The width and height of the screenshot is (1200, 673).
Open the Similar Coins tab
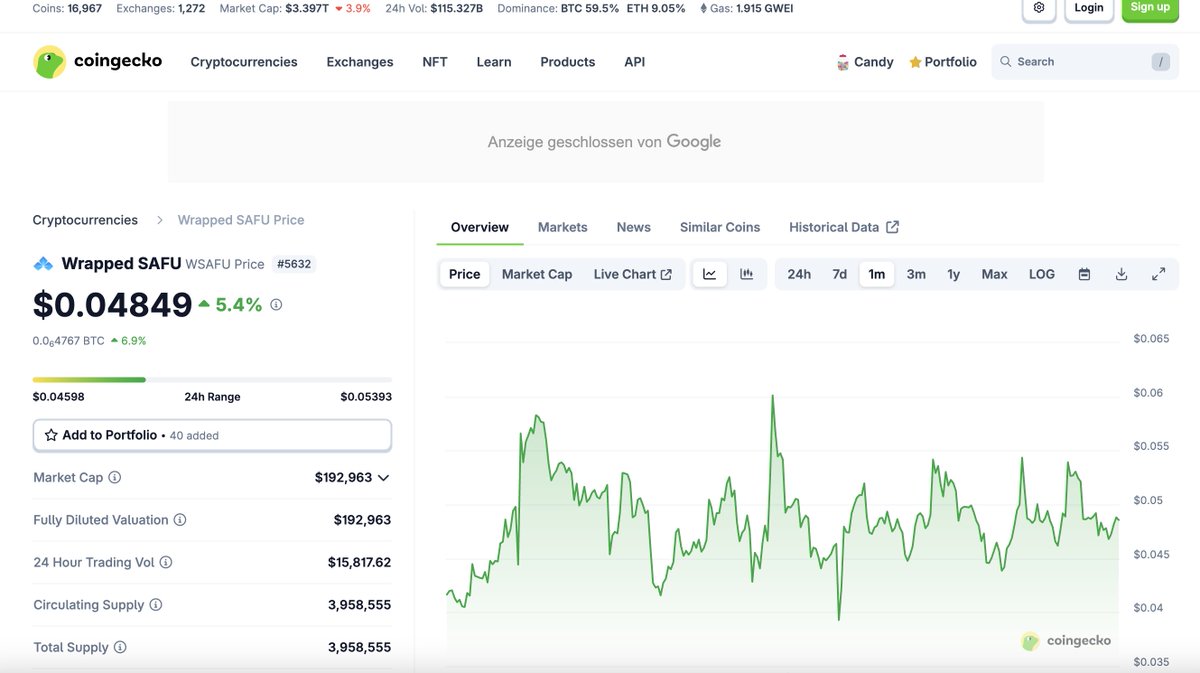[720, 227]
